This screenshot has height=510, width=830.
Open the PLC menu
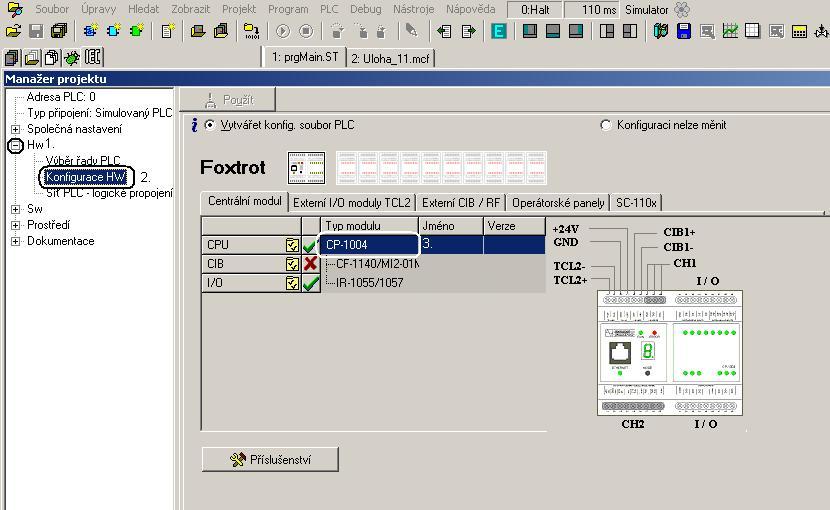(329, 9)
